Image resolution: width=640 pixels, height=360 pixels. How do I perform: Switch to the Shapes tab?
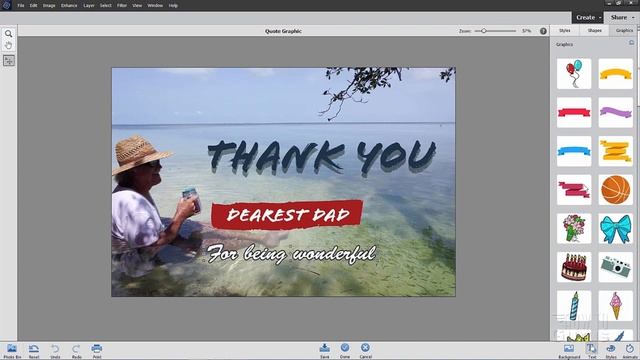click(594, 31)
